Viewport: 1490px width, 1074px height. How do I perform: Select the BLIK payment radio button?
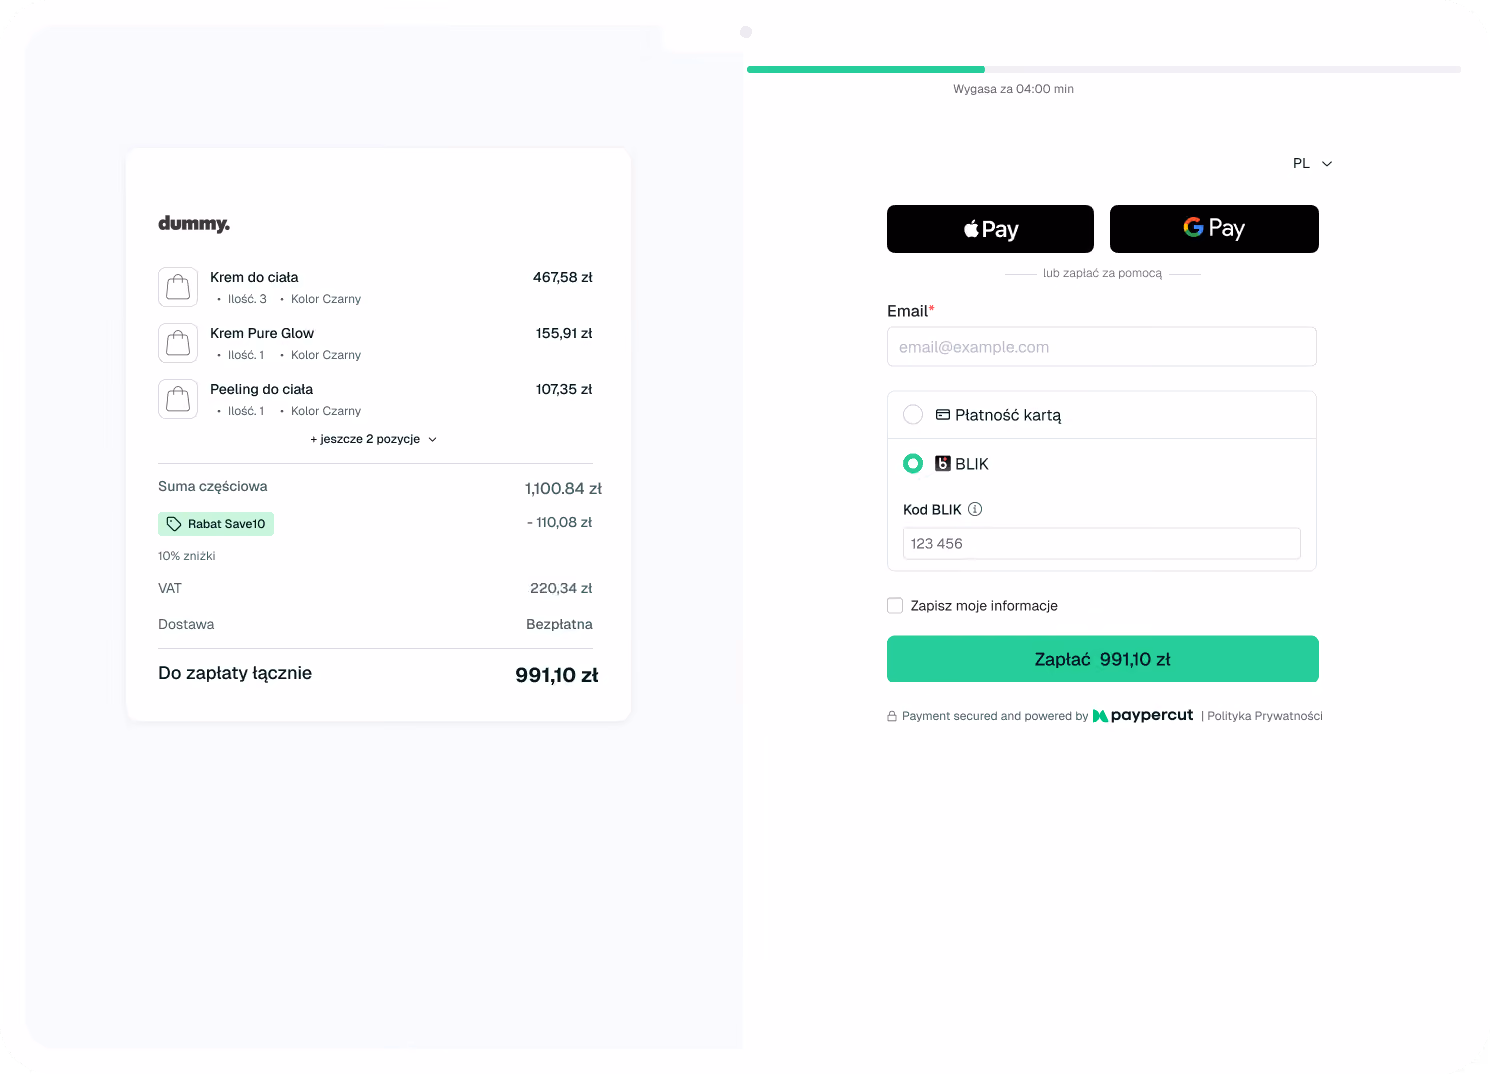click(913, 464)
